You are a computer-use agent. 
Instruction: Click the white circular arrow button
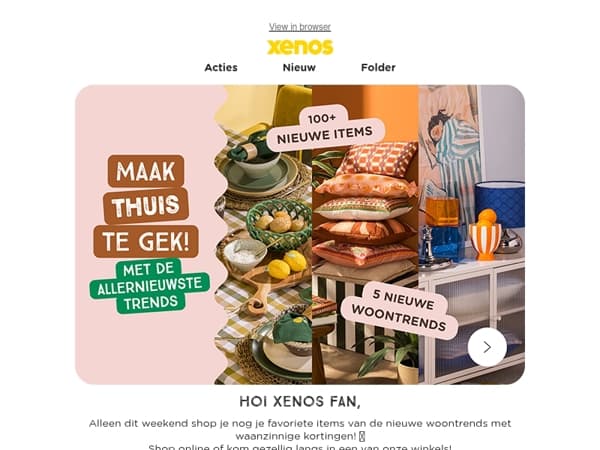[x=487, y=347]
